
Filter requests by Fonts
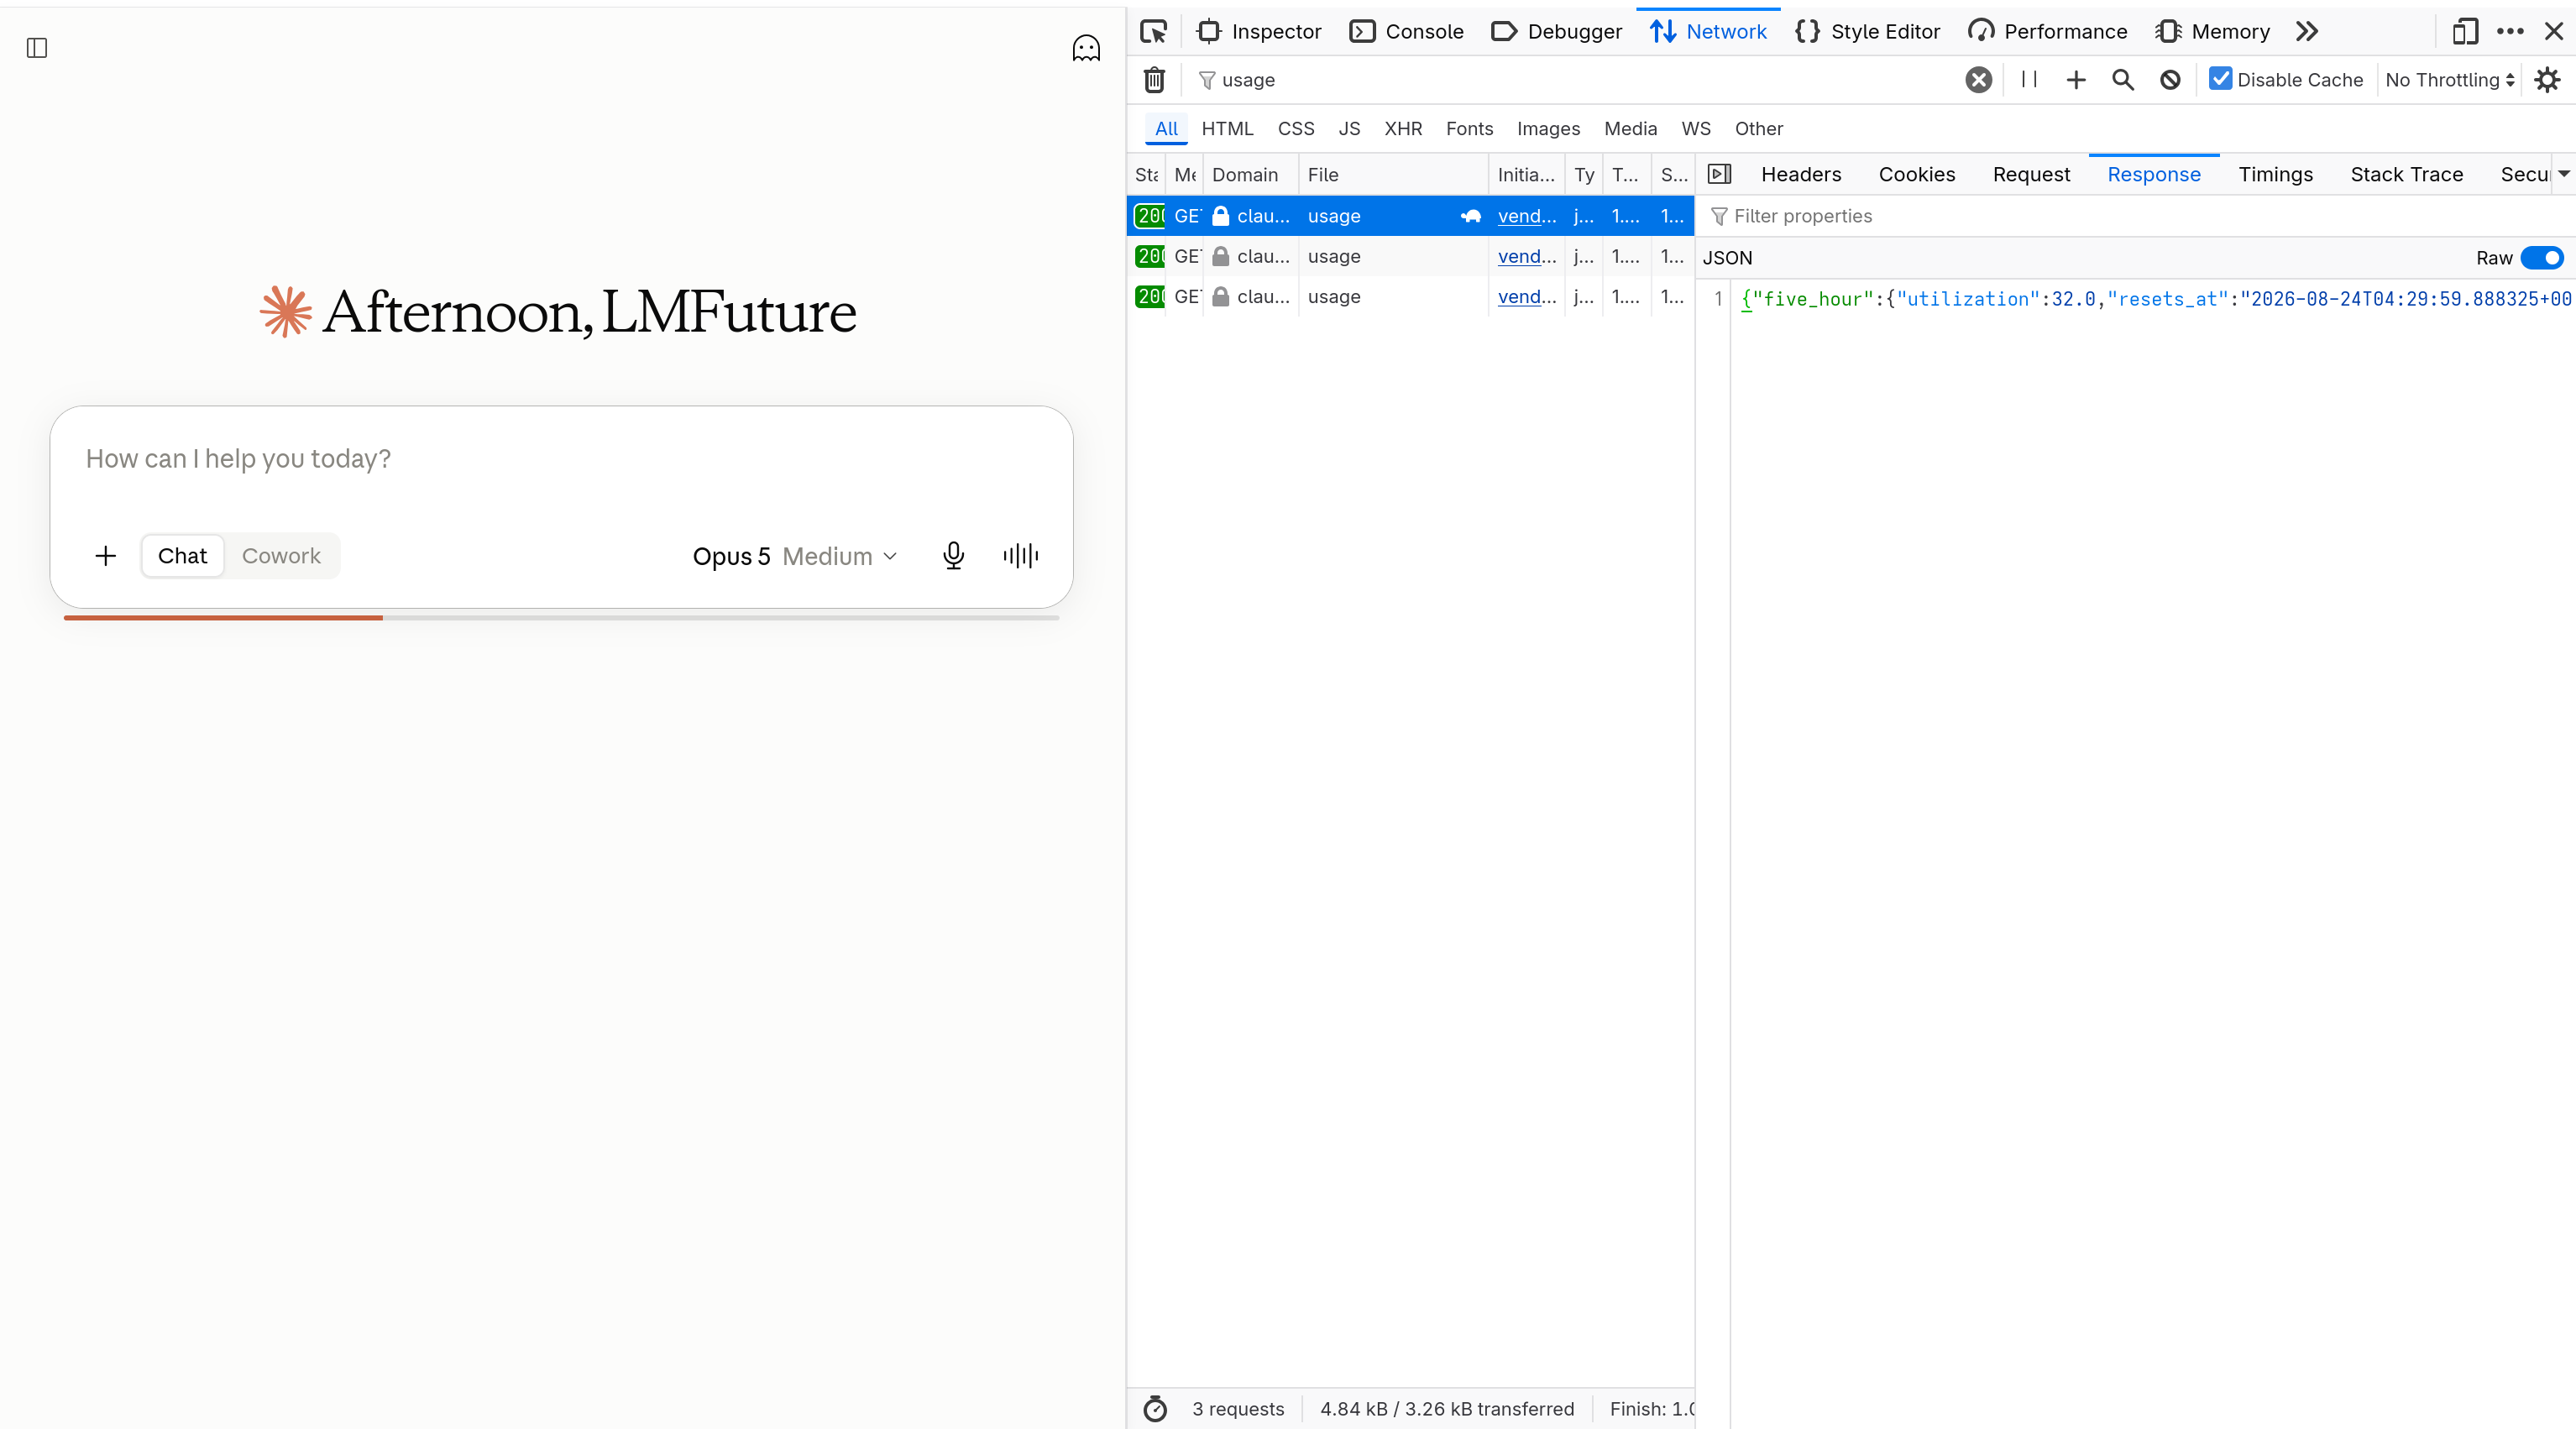pyautogui.click(x=1469, y=128)
